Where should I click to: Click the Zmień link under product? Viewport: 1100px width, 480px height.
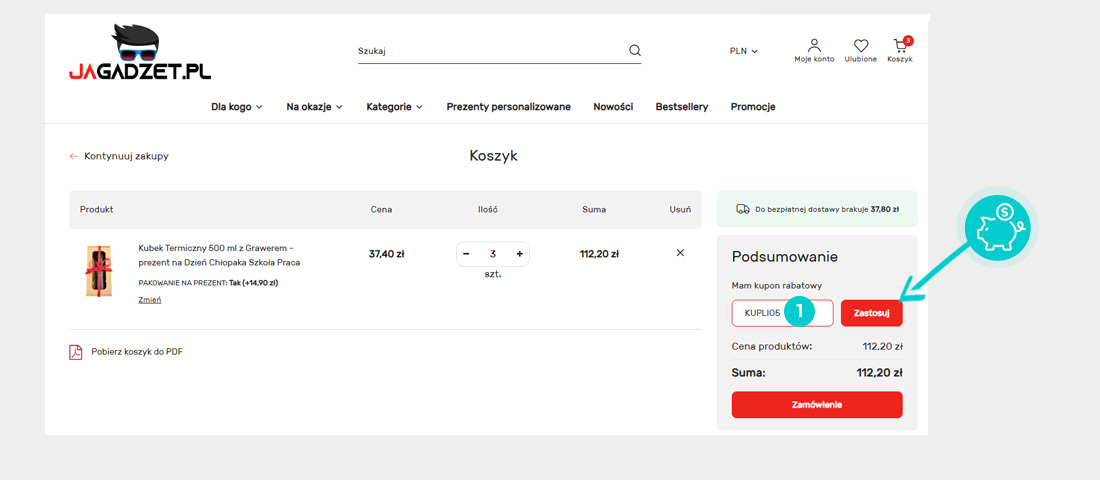pos(149,299)
